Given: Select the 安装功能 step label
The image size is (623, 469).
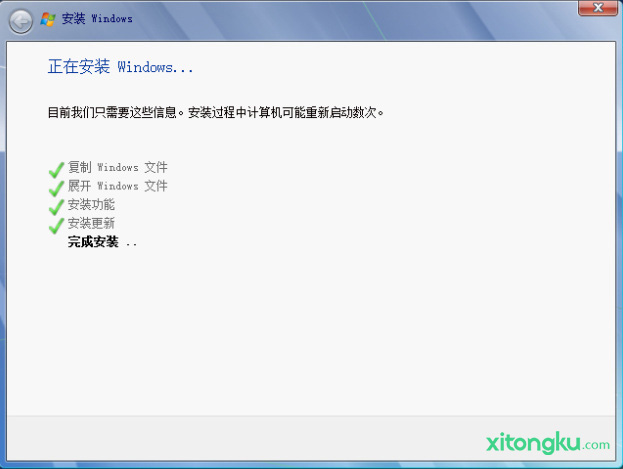Looking at the screenshot, I should point(91,204).
